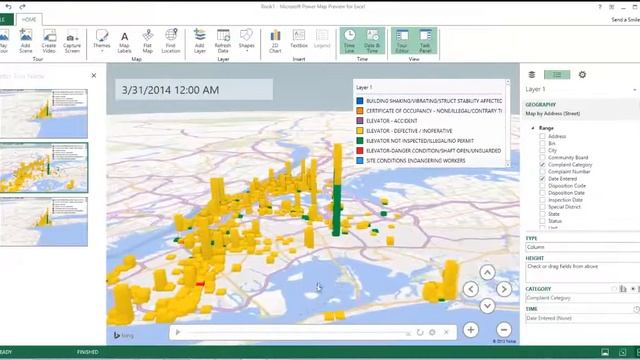Open the Task Panel settings gear tab
This screenshot has height=360, width=640.
(582, 75)
